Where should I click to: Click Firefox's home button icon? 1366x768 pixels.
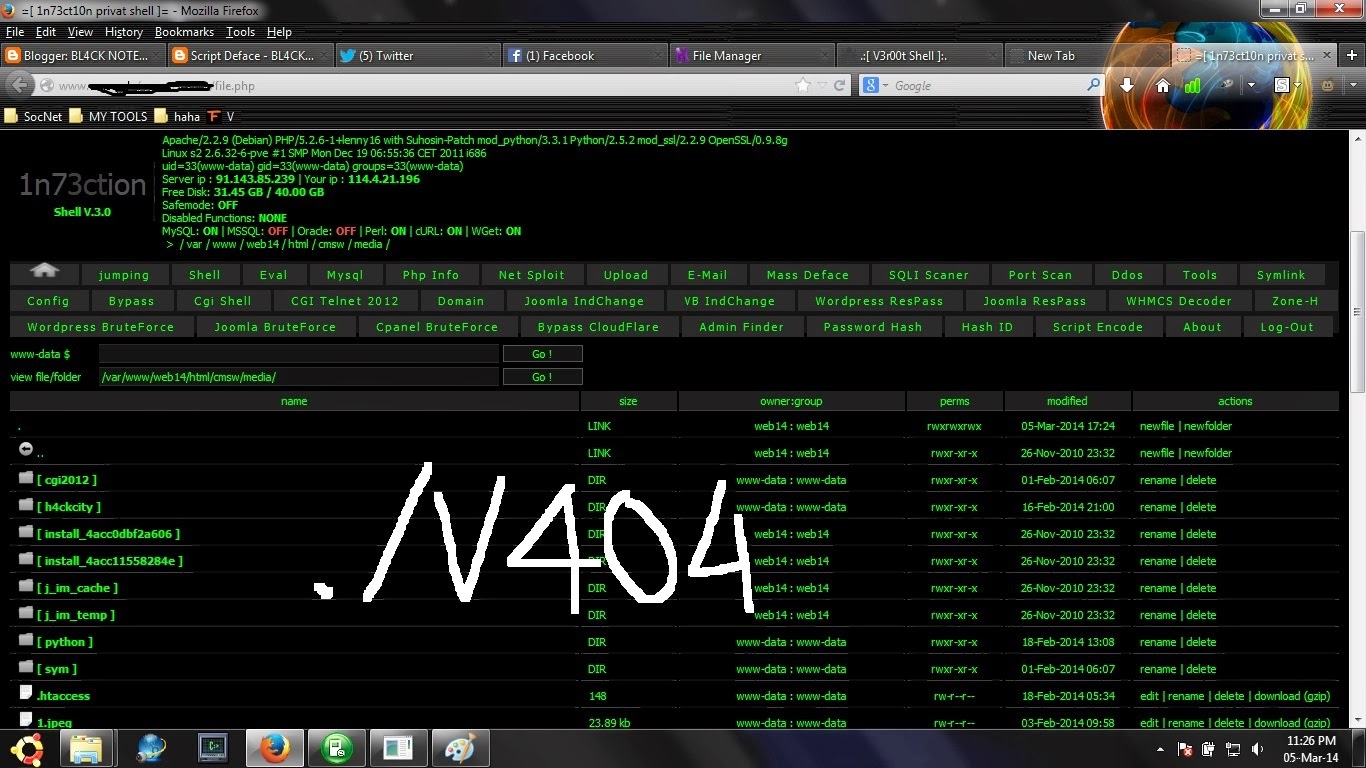pos(1163,85)
